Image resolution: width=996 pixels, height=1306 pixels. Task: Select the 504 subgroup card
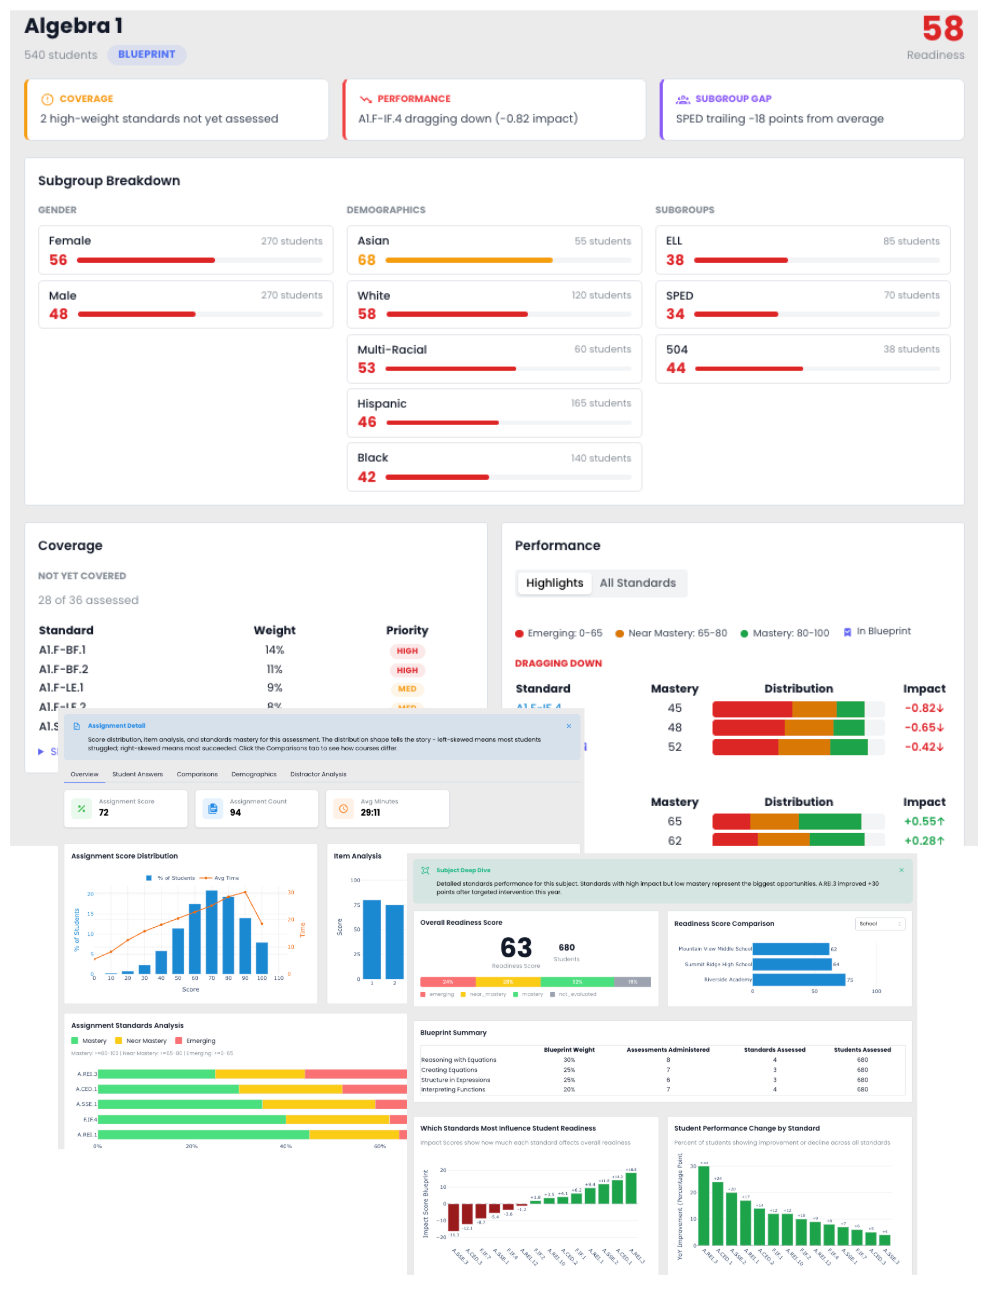[803, 358]
